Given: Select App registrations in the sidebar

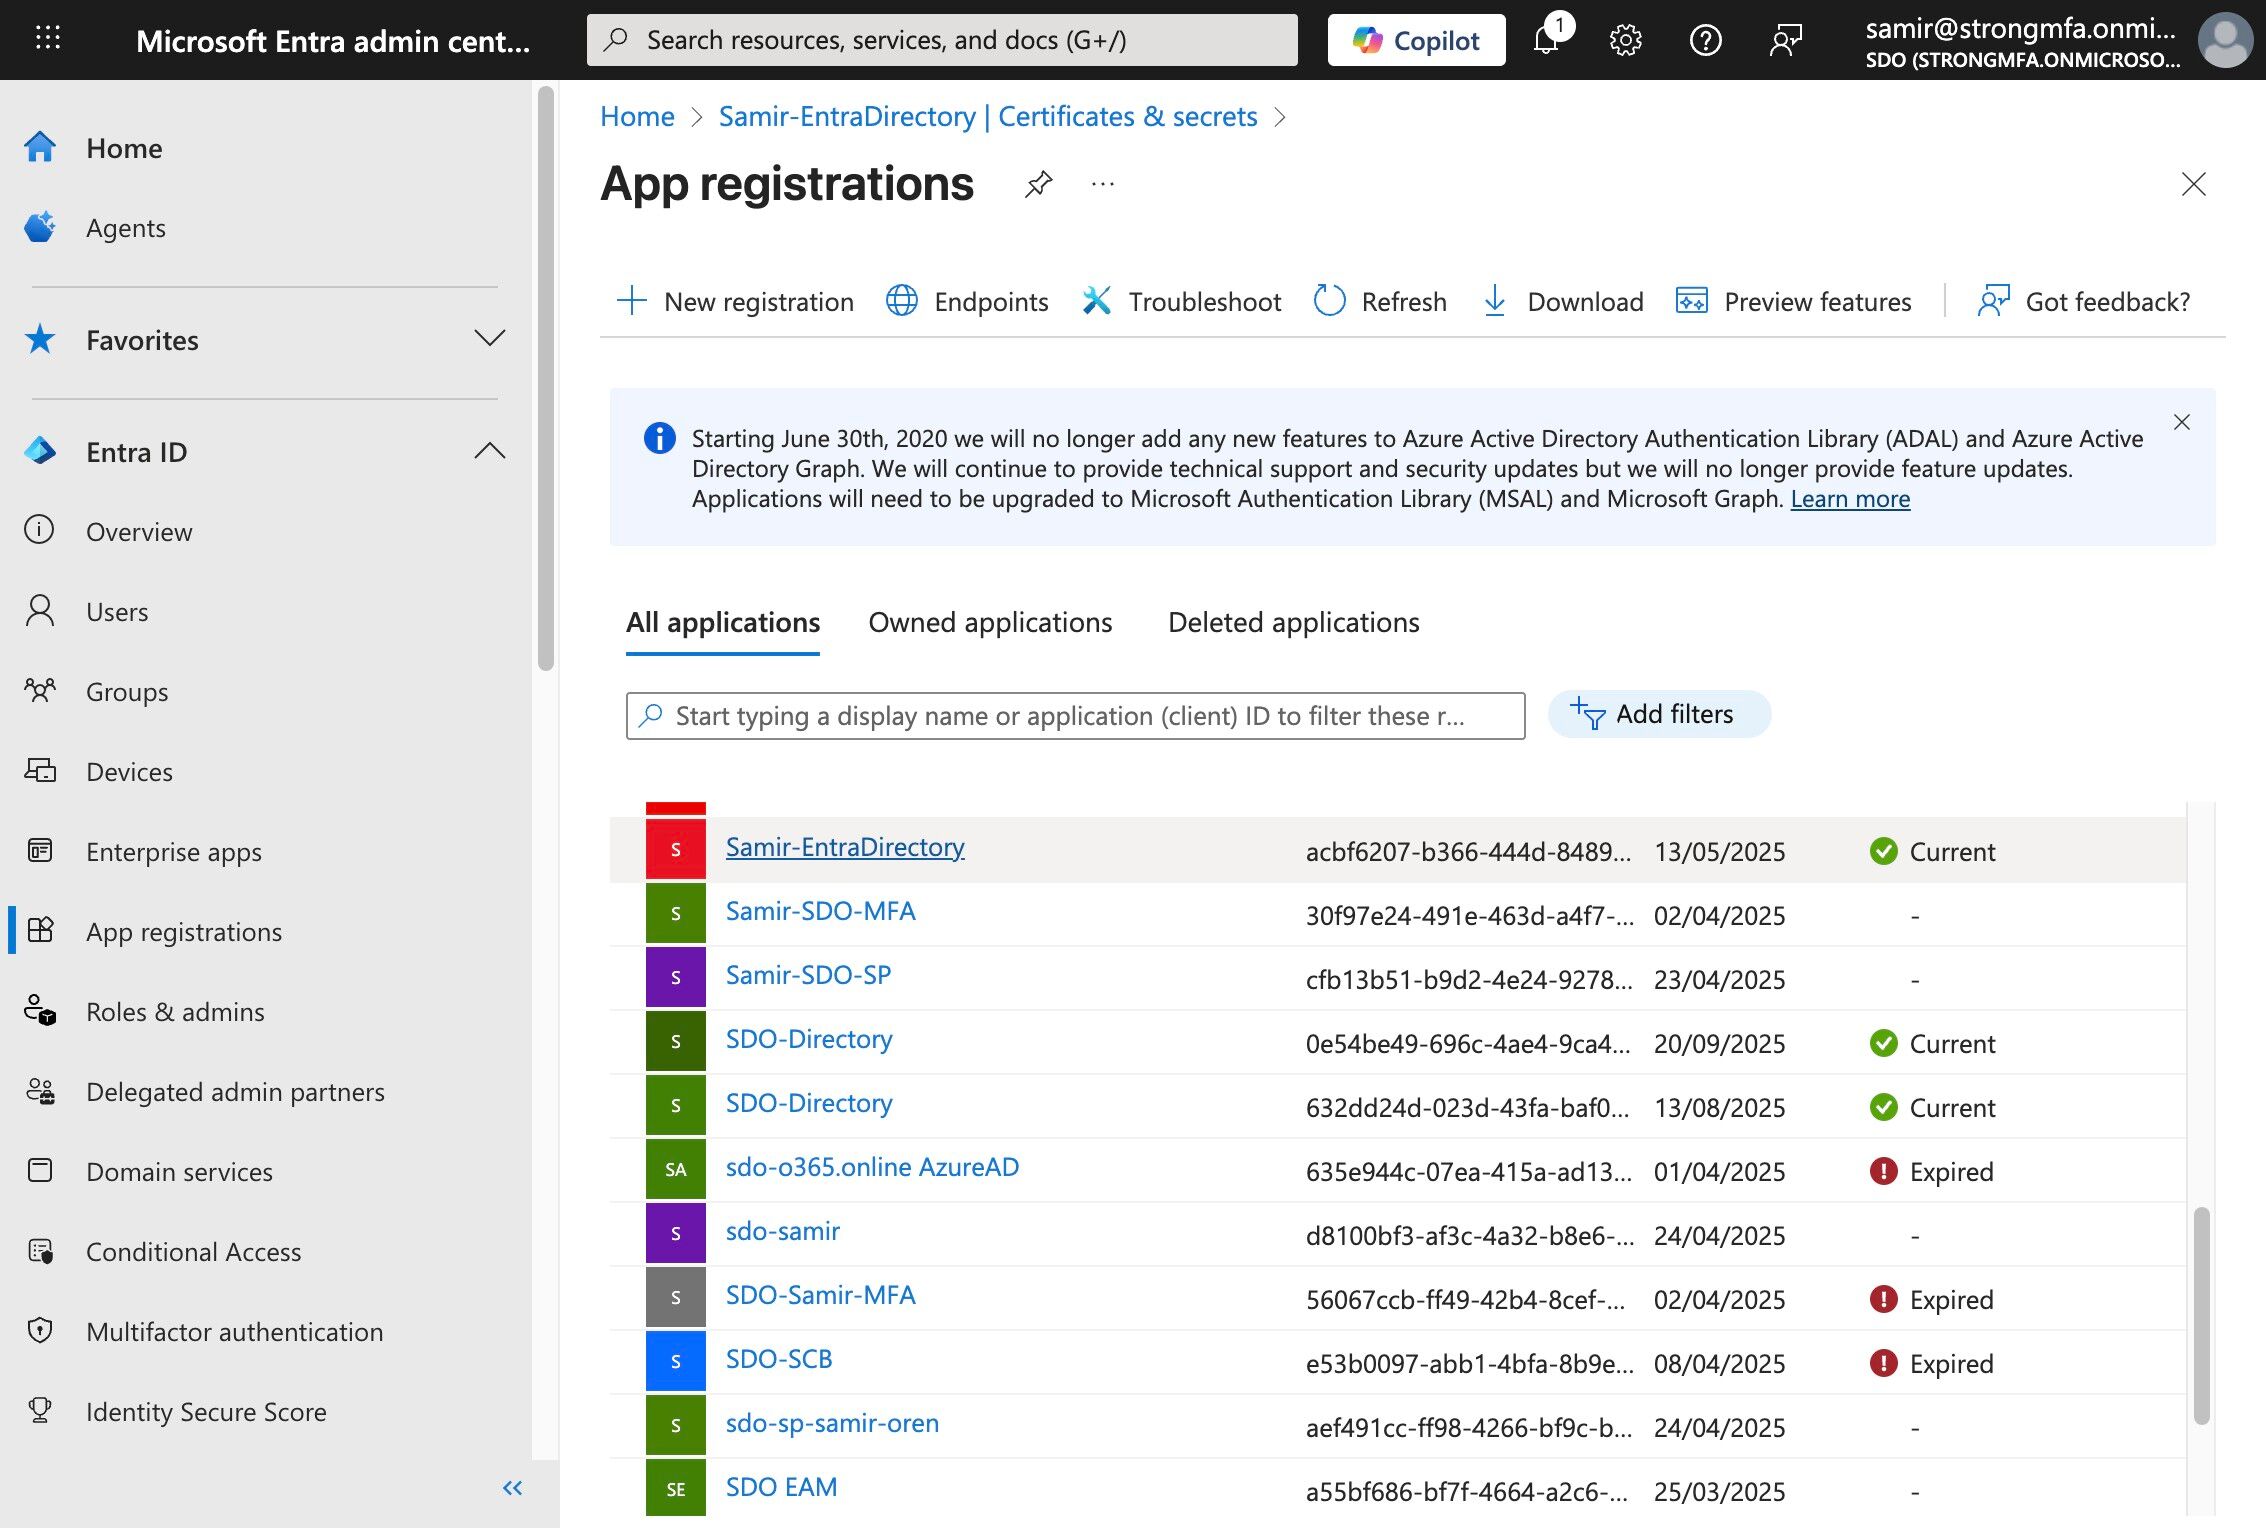Looking at the screenshot, I should (x=184, y=931).
